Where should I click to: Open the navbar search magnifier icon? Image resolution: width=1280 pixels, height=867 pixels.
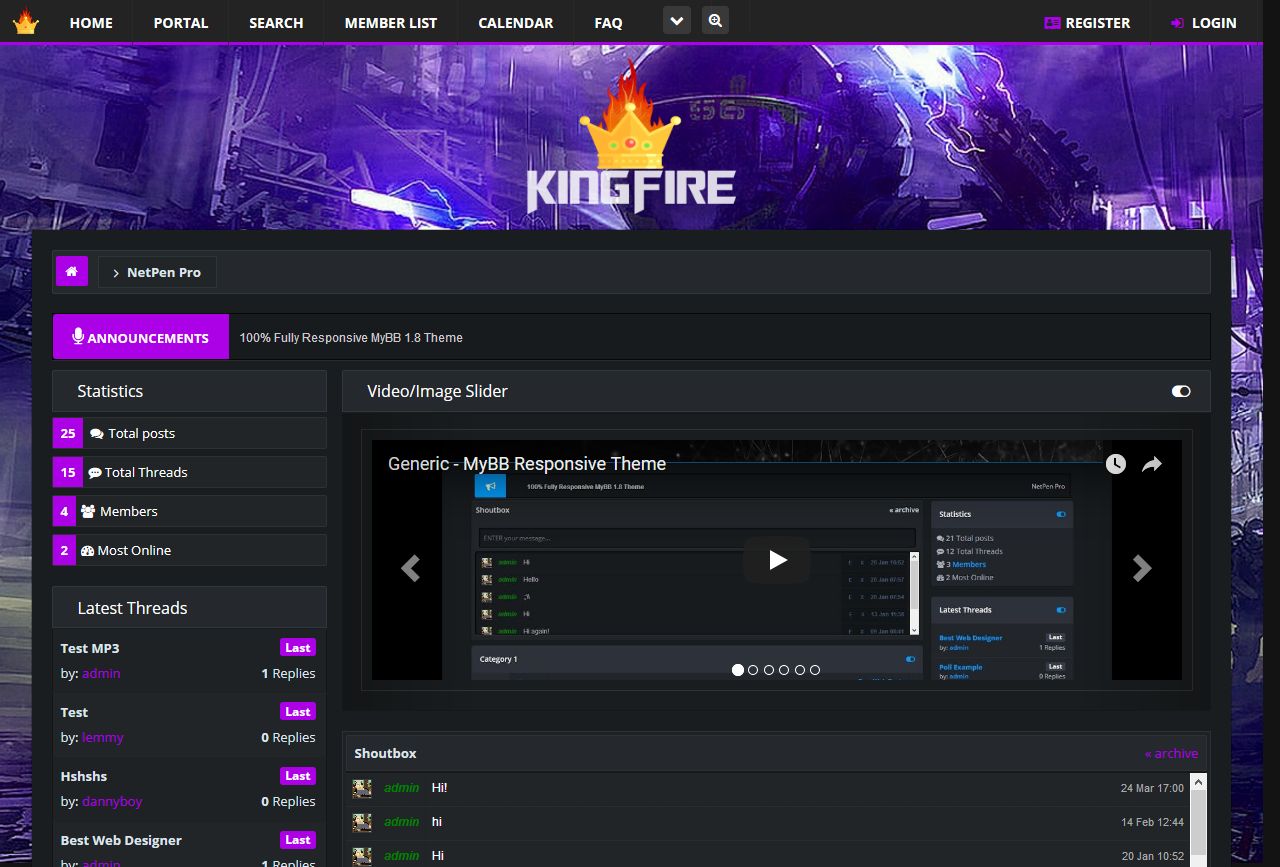tap(715, 20)
